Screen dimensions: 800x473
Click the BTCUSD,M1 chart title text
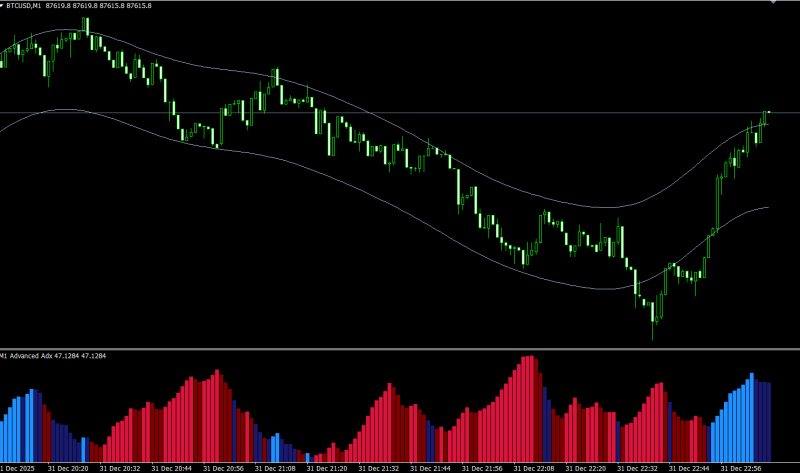pyautogui.click(x=23, y=6)
